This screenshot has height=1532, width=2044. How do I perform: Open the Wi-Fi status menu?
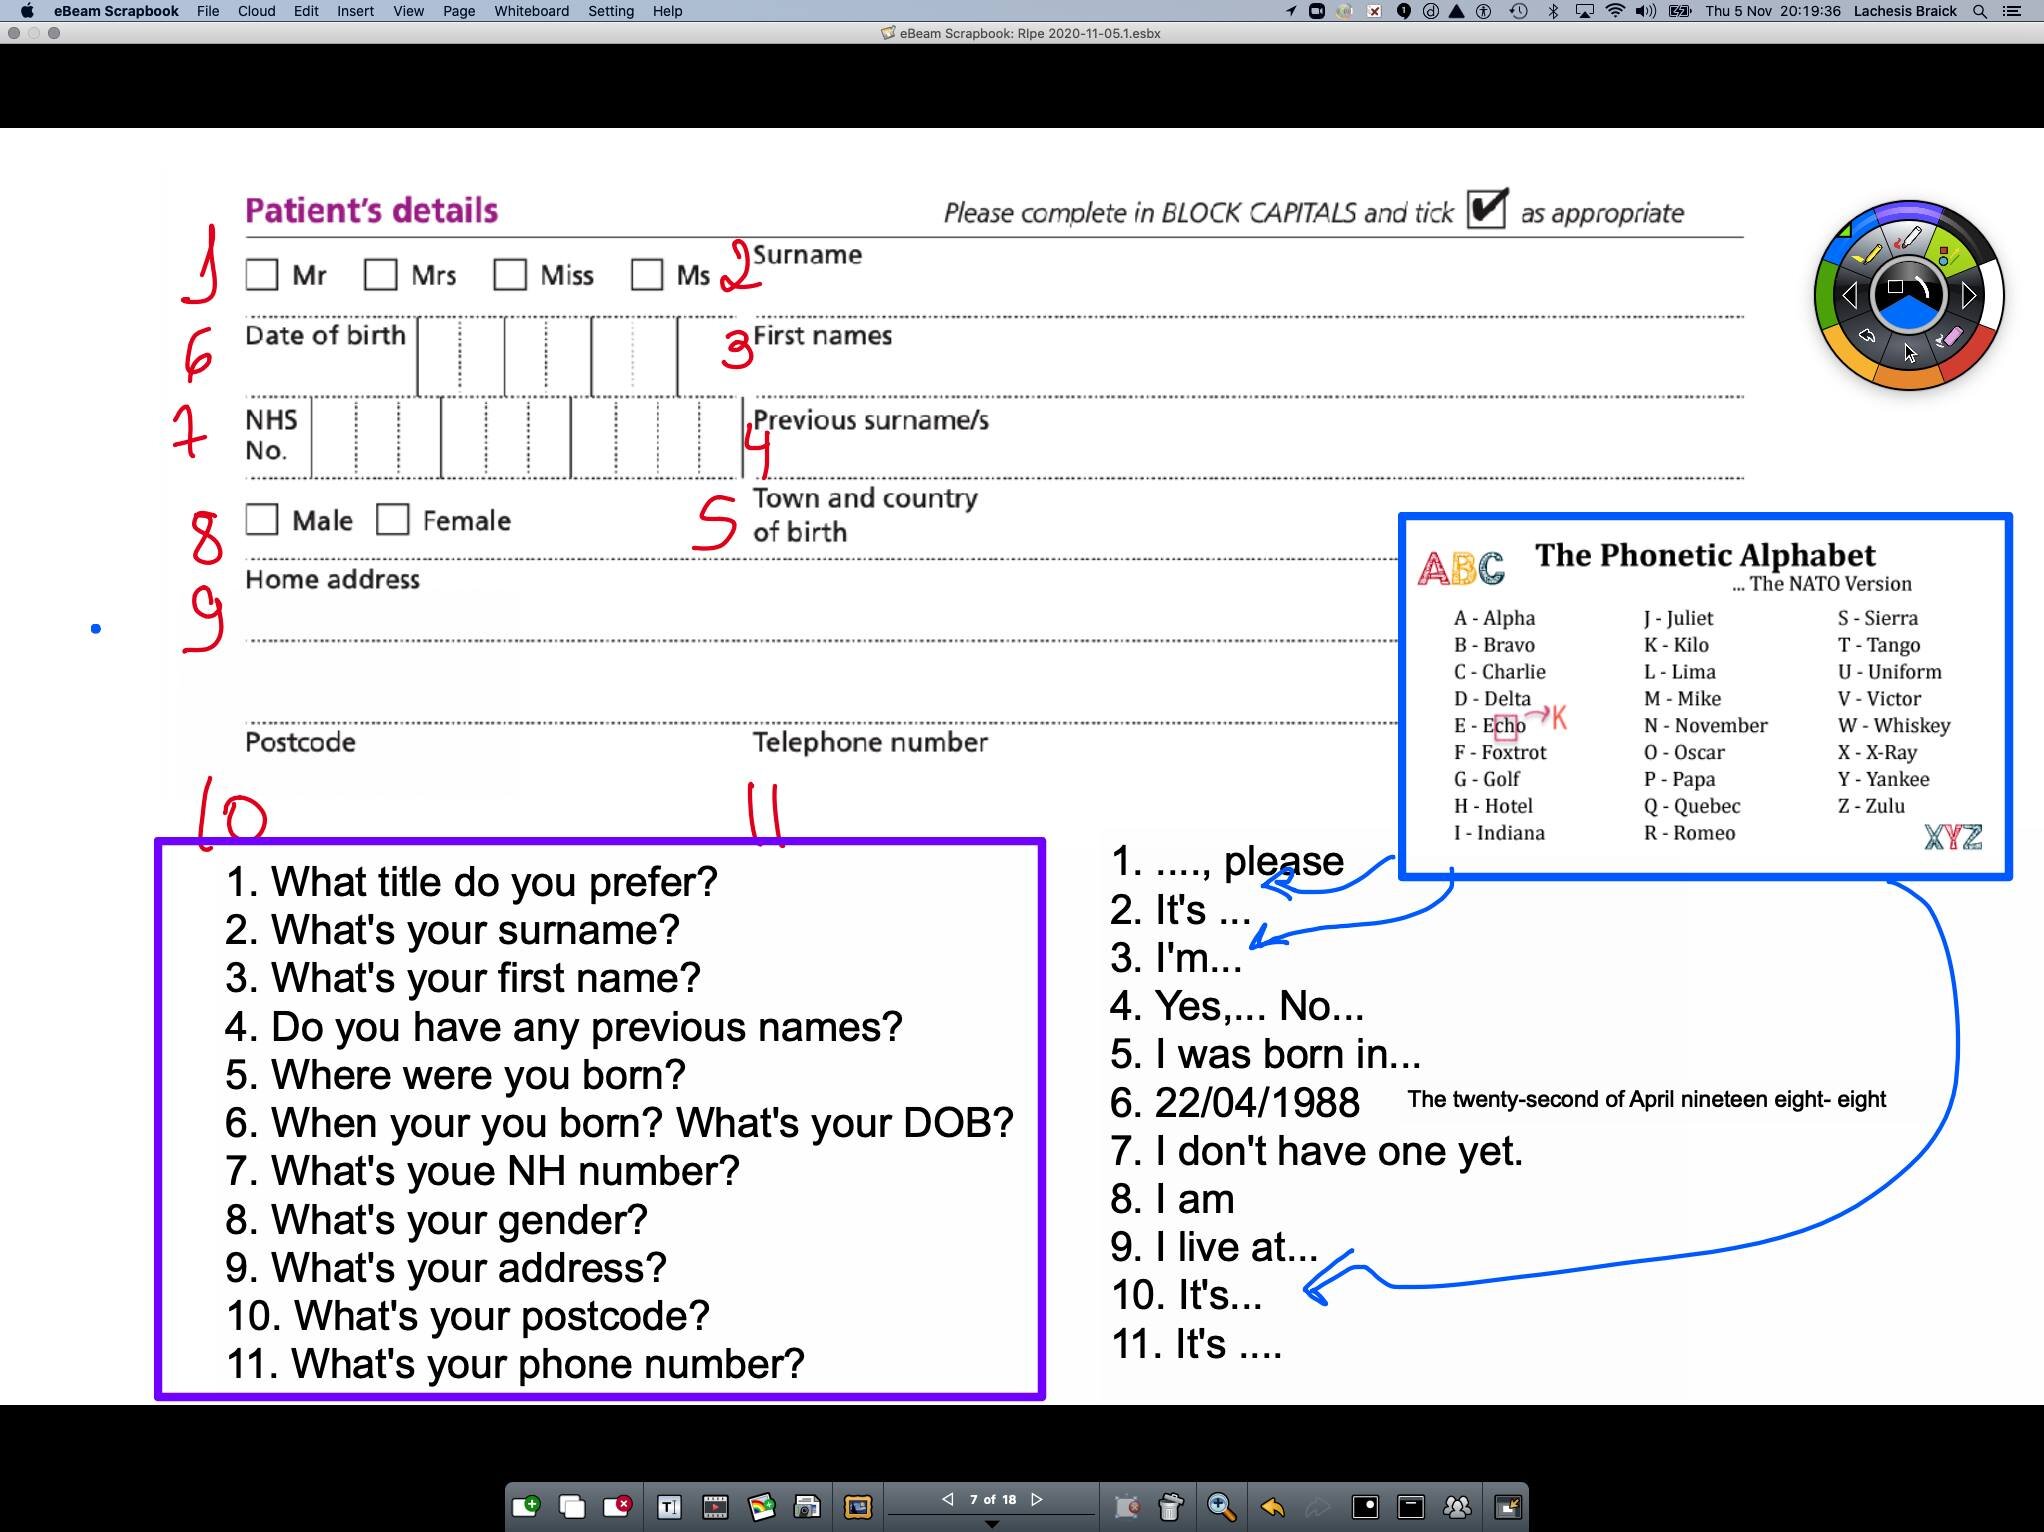1615,11
